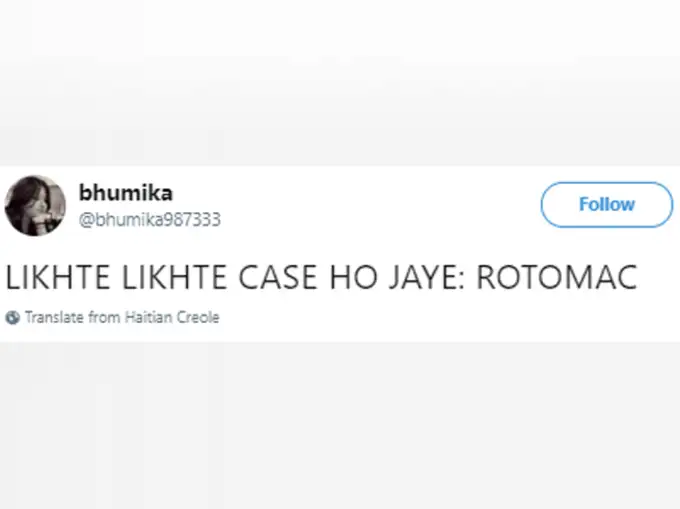Open bhumika's round profile picture
680x509 pixels.
[35, 206]
